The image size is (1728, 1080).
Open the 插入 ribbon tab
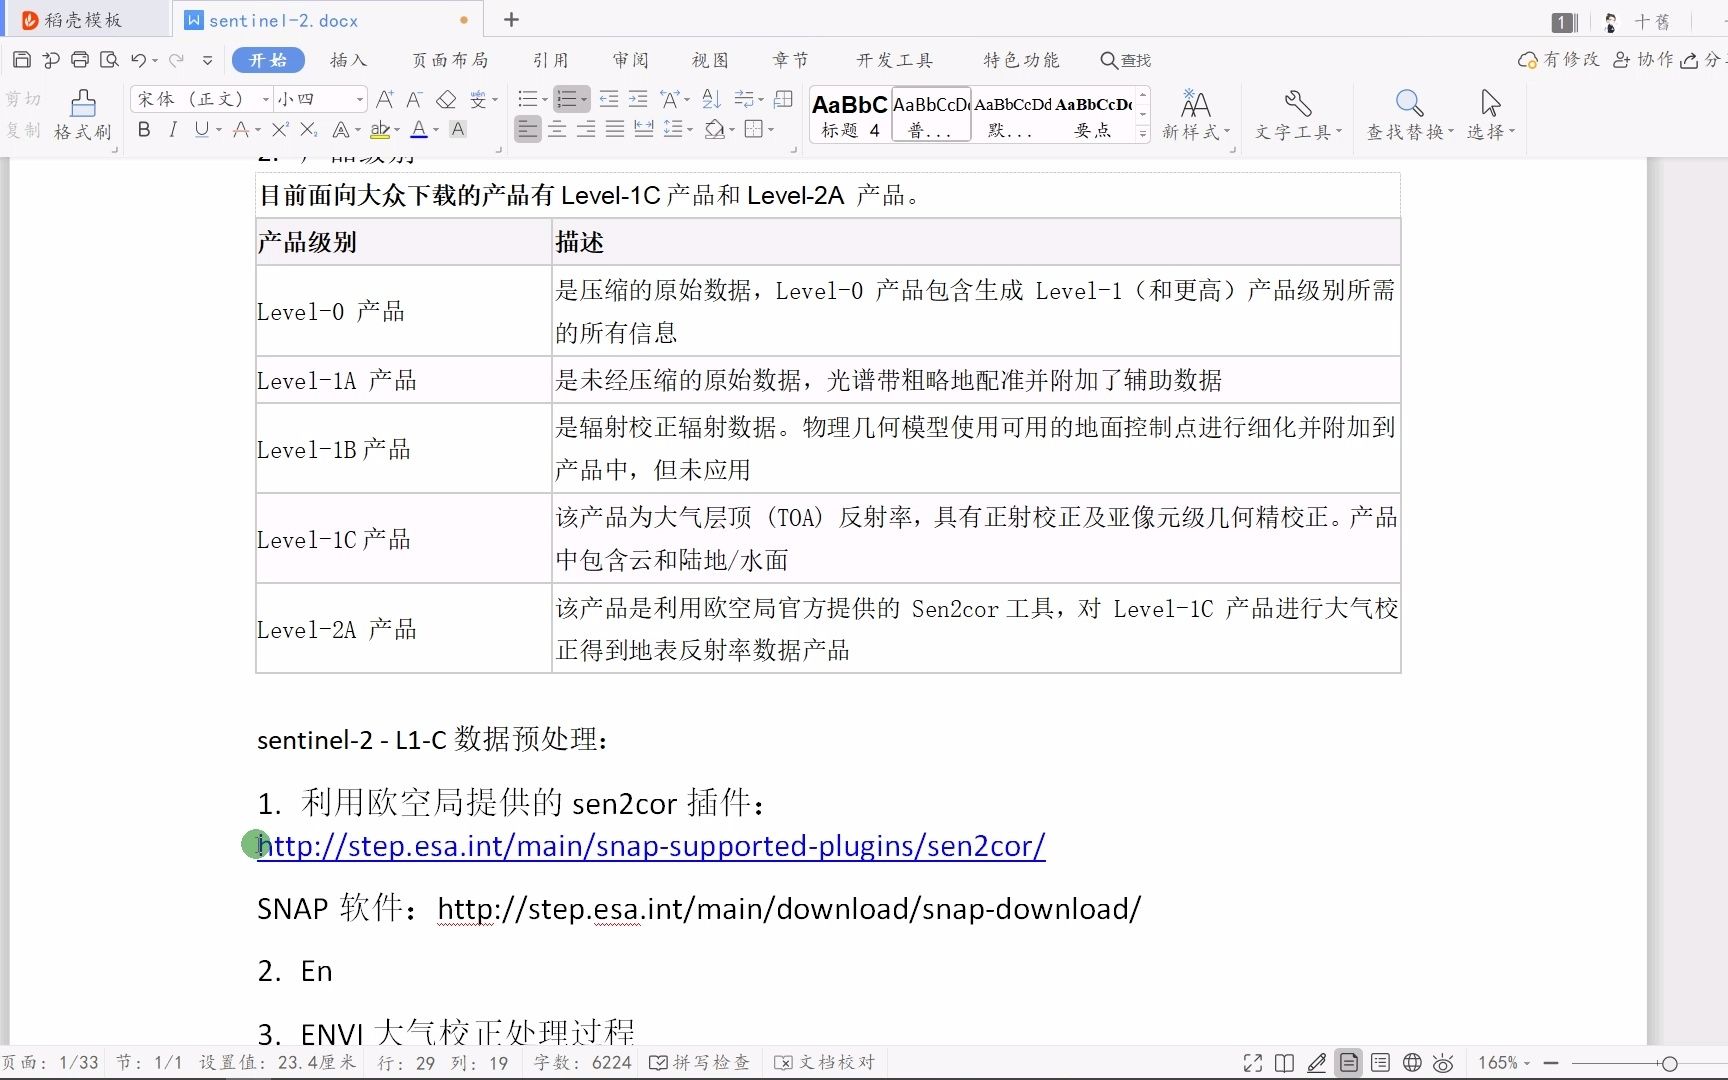(349, 60)
